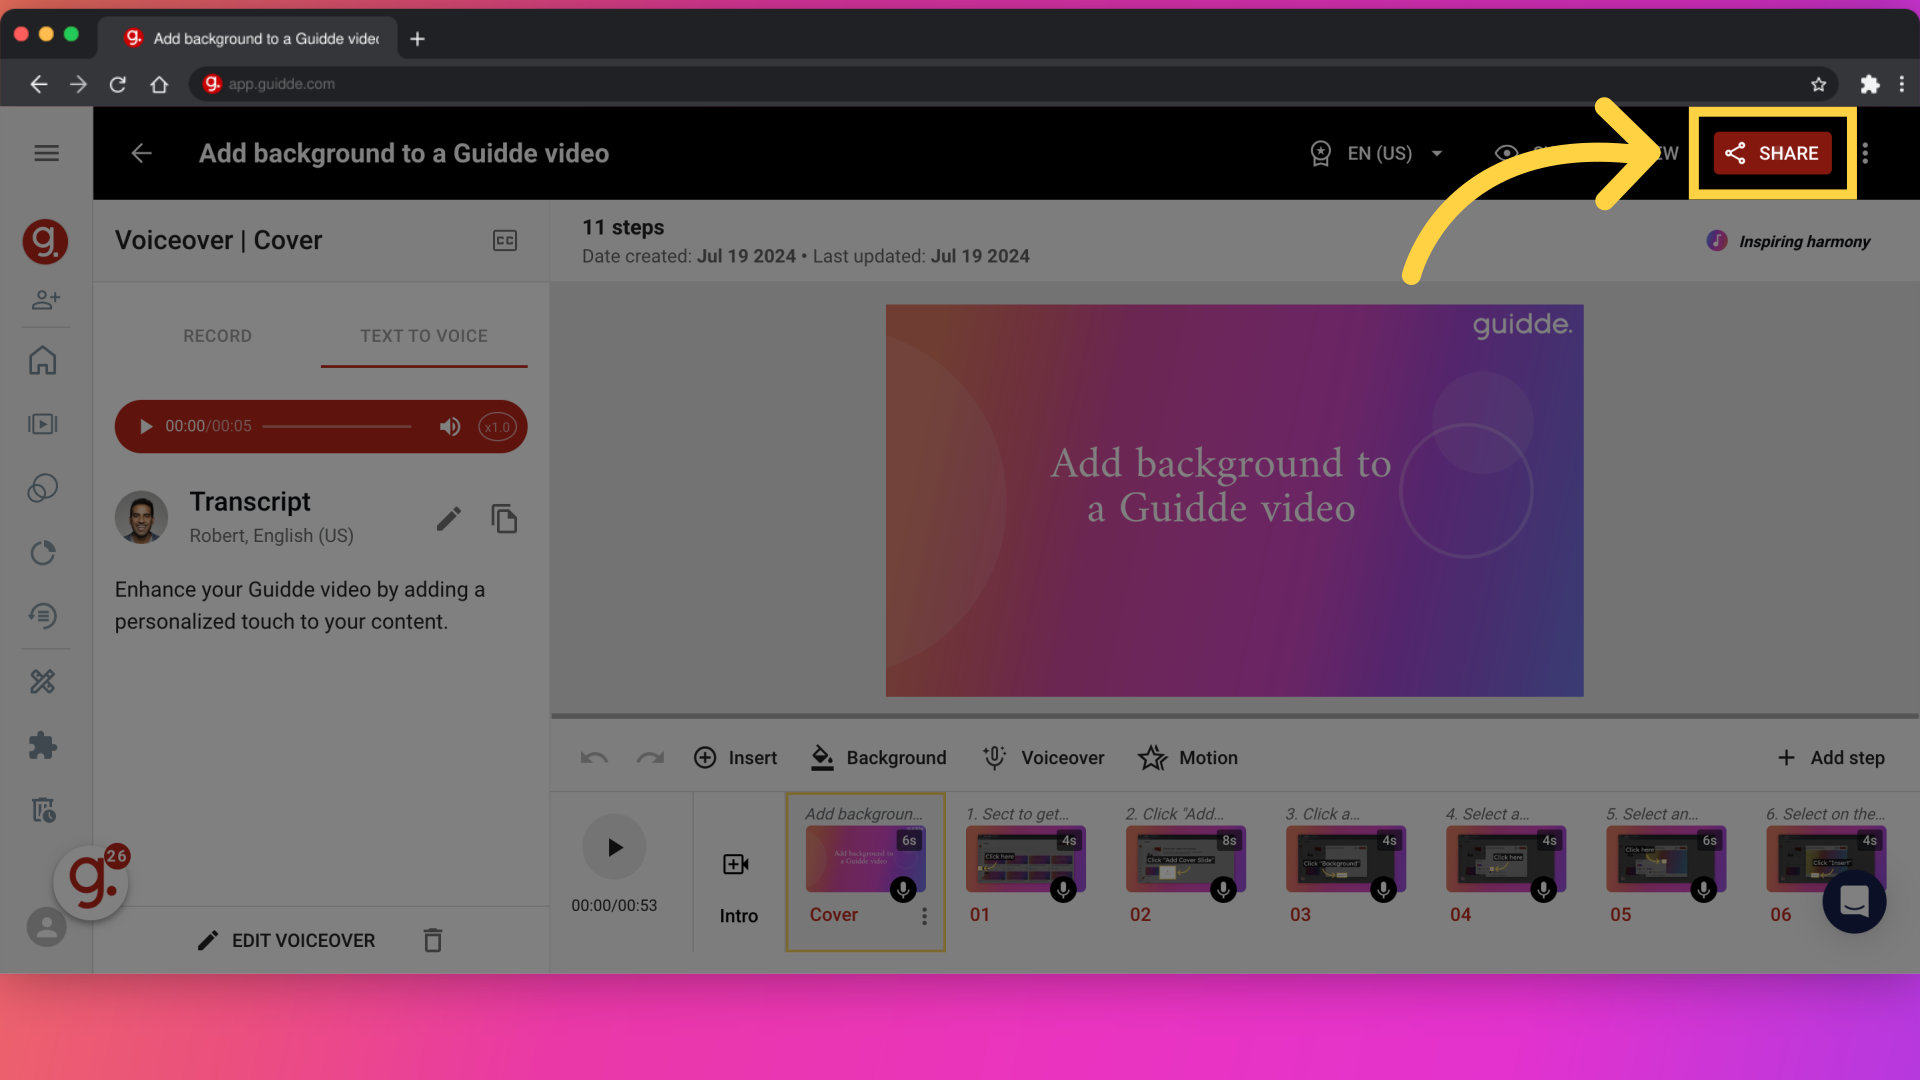Open the invite members icon
This screenshot has width=1920, height=1080.
click(45, 299)
